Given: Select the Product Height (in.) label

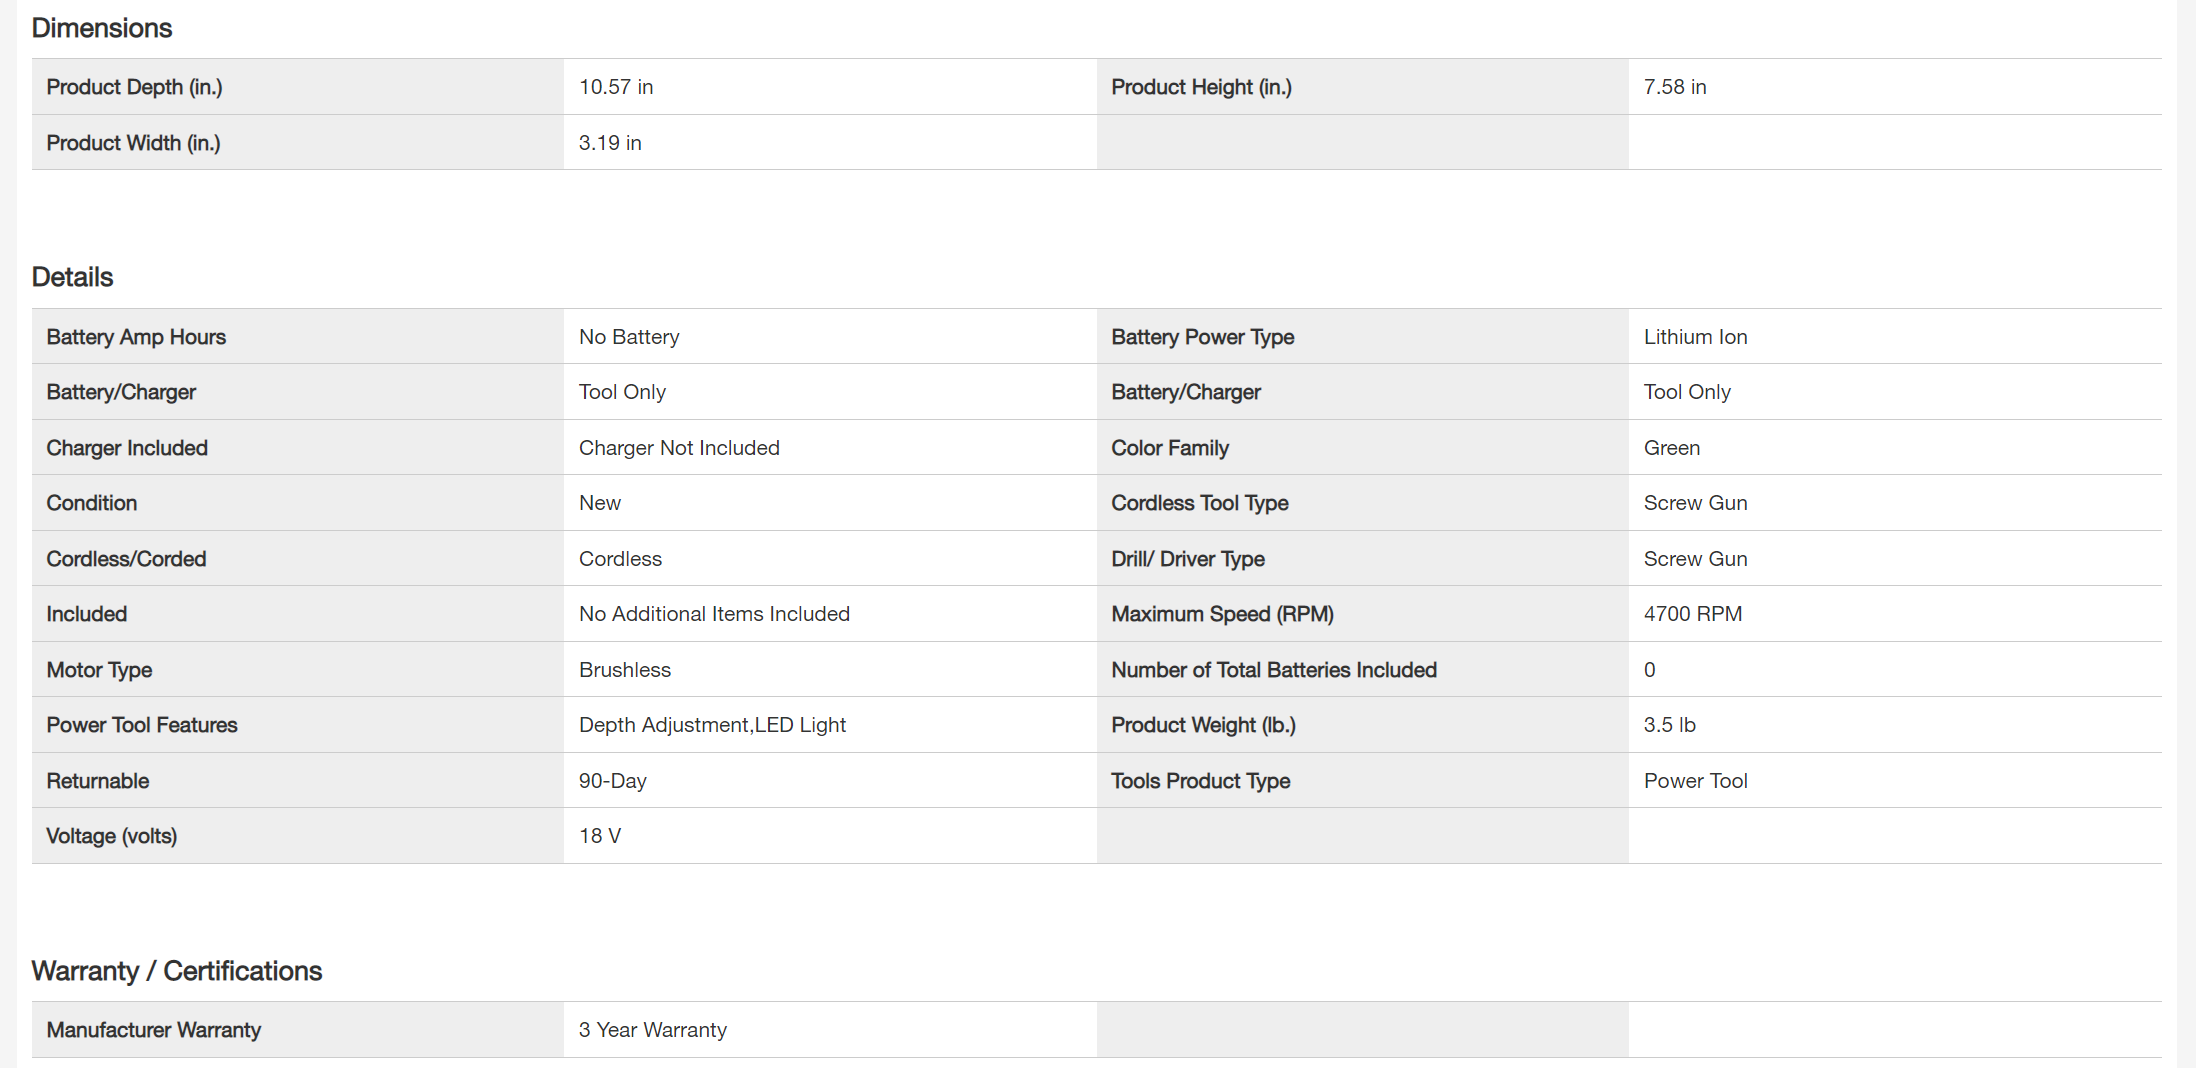Looking at the screenshot, I should click(1201, 87).
